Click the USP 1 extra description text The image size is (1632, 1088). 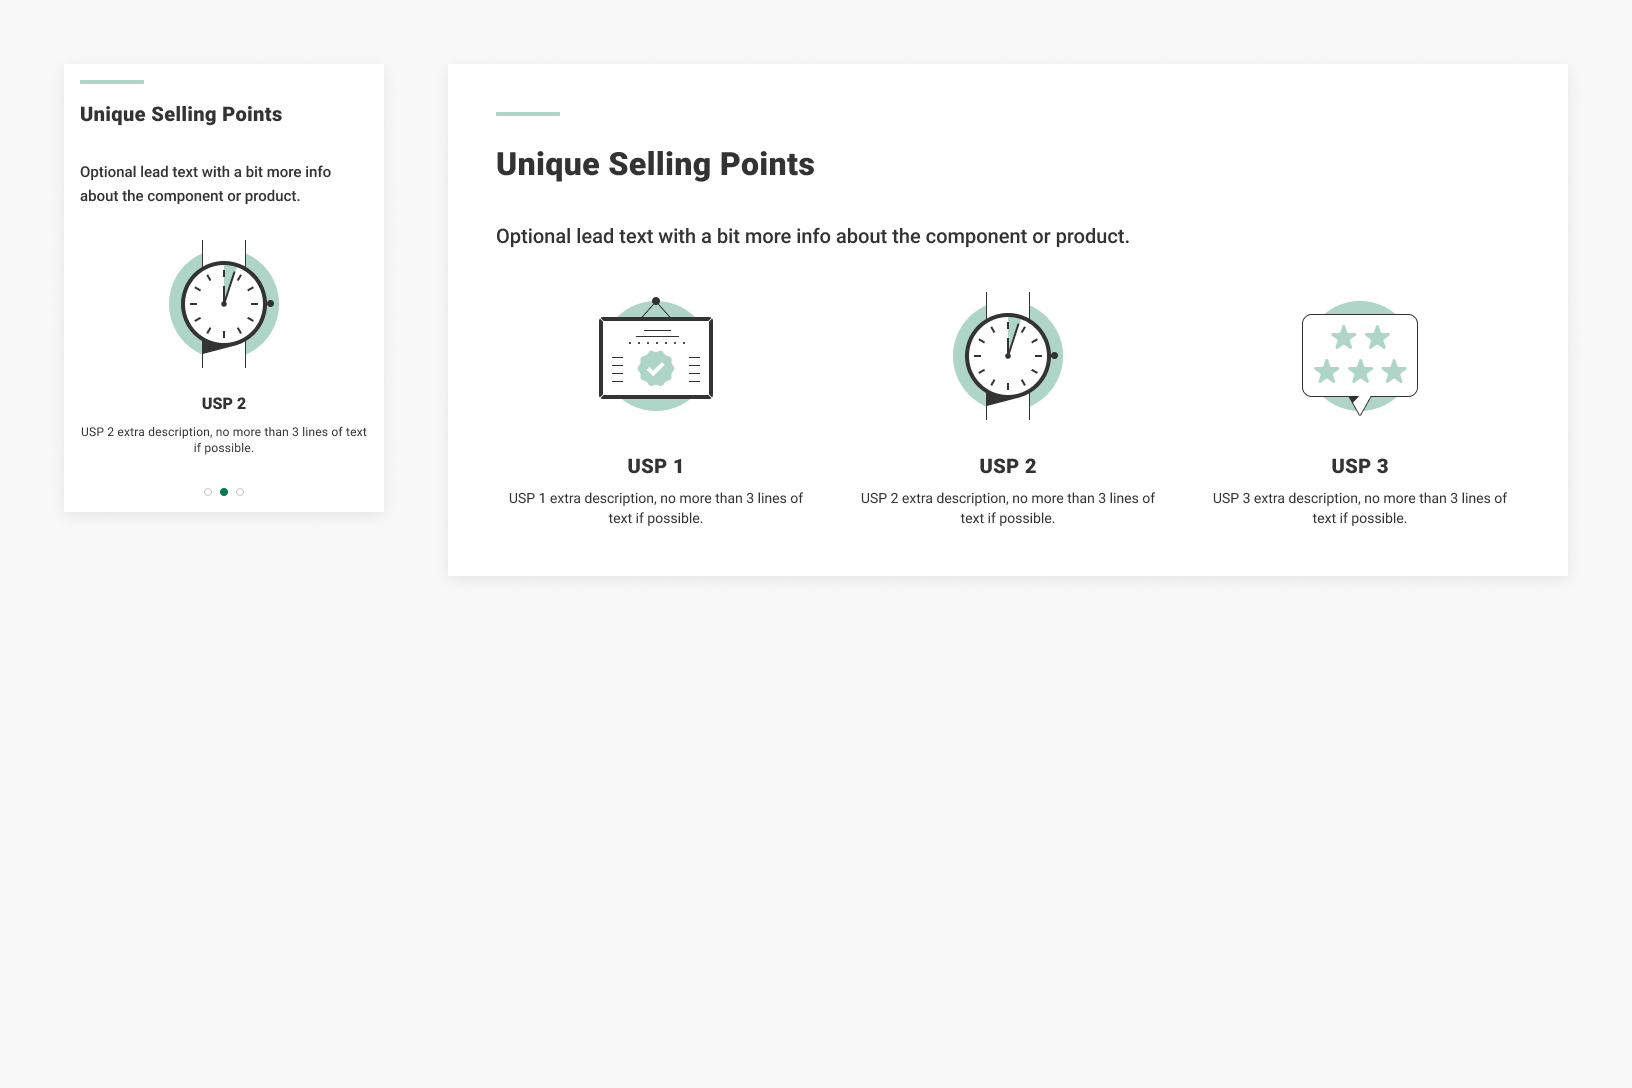pyautogui.click(x=656, y=508)
